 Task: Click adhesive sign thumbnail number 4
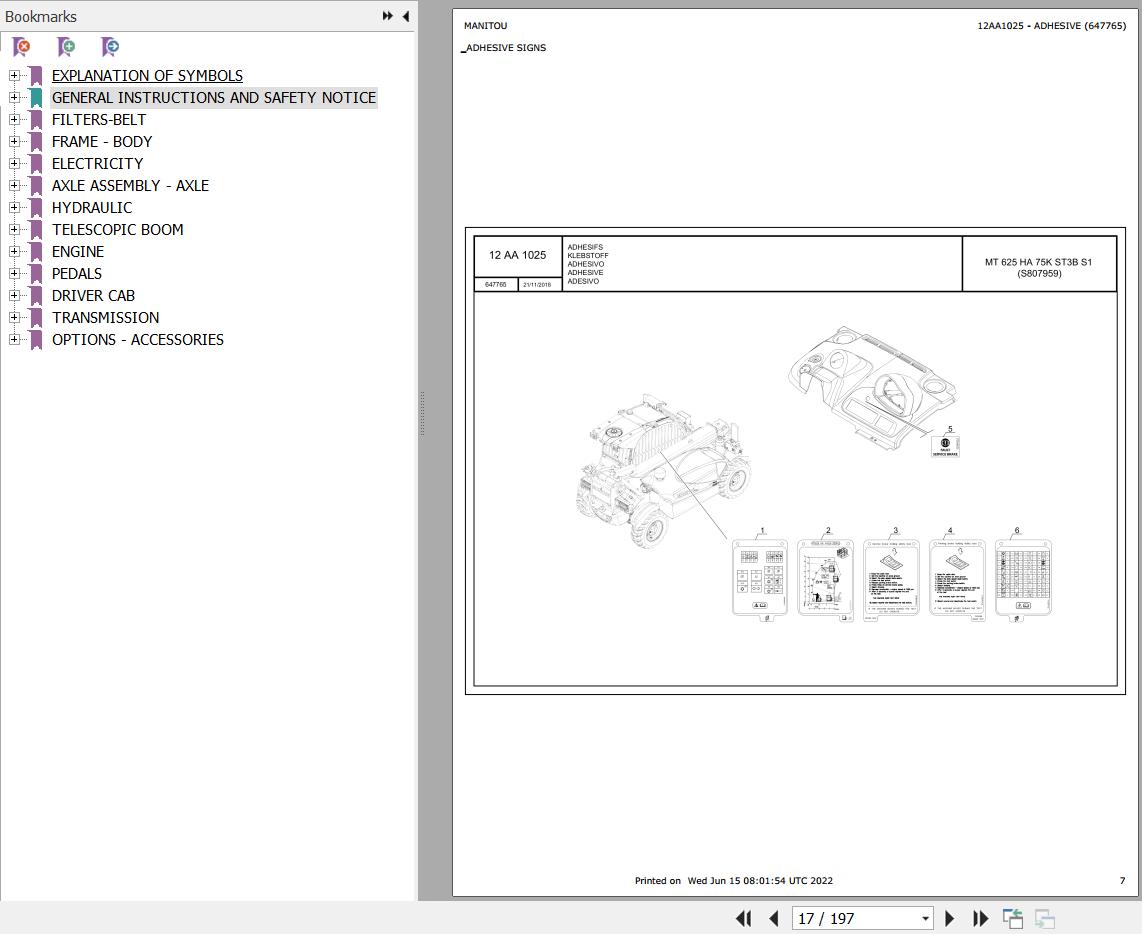957,579
